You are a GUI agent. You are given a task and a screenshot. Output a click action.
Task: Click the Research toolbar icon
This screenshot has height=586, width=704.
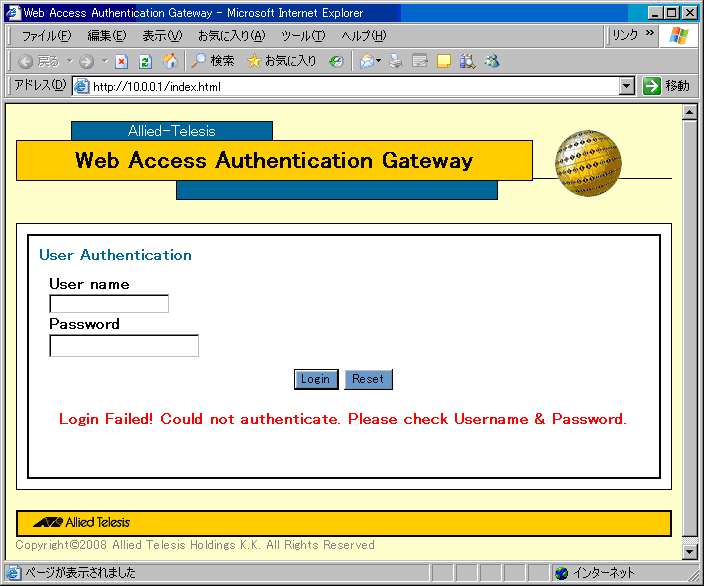coord(467,61)
